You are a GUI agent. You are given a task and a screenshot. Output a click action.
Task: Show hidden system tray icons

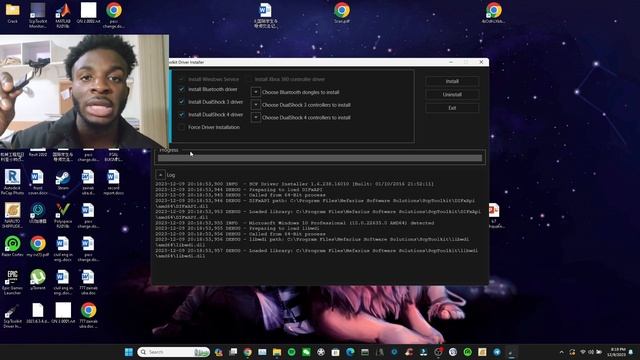tap(562, 352)
